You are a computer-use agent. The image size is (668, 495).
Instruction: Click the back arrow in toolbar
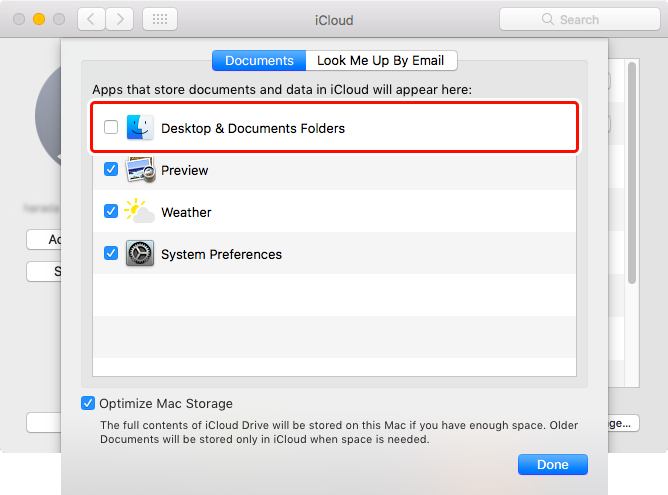[x=91, y=19]
